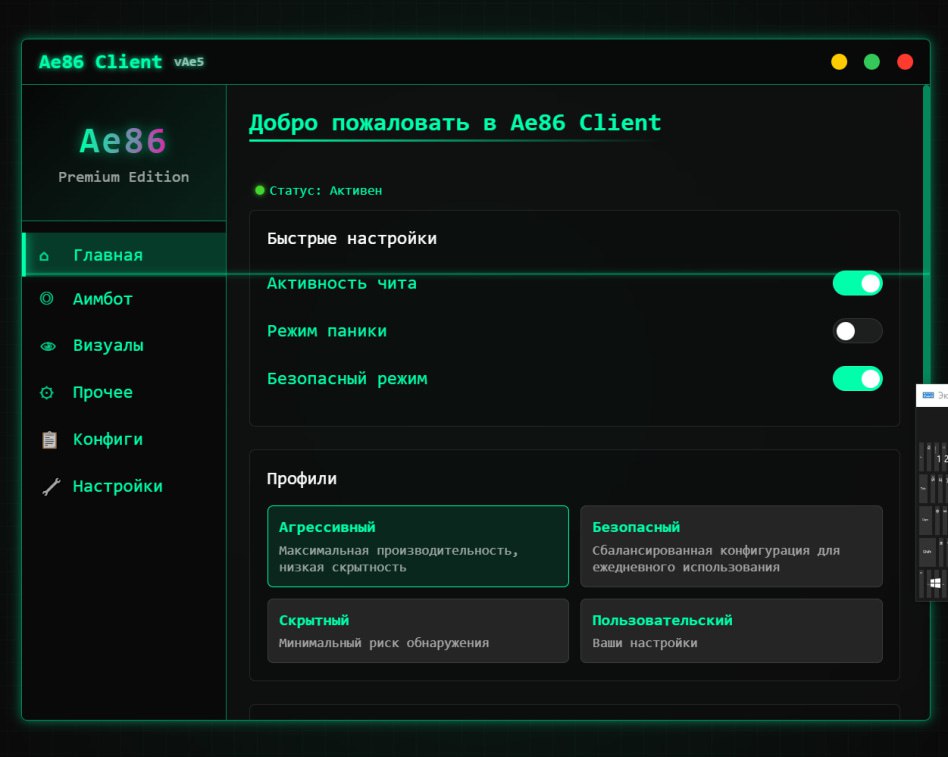Viewport: 948px width, 757px height.
Task: Click the clipboard icon beside Конфиги
Action: coord(50,440)
